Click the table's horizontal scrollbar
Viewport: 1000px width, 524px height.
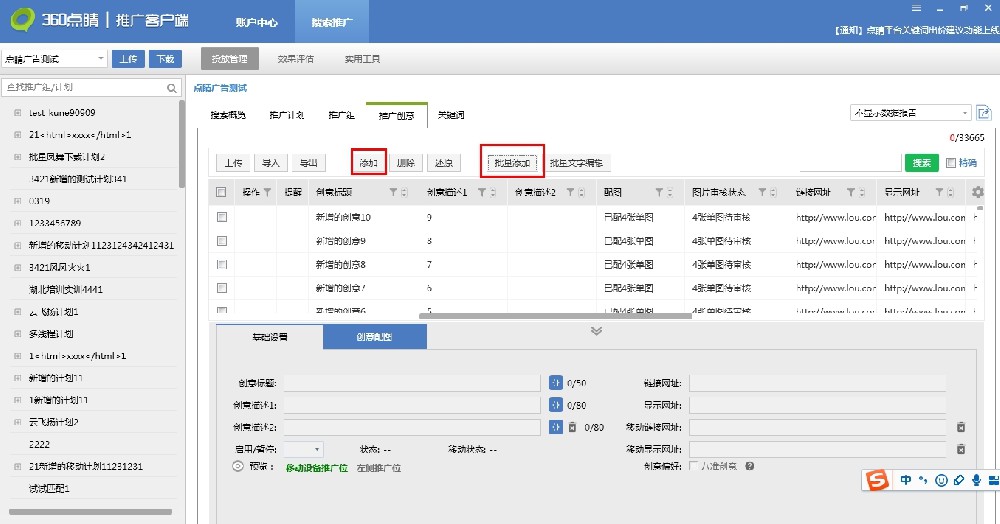click(x=555, y=316)
